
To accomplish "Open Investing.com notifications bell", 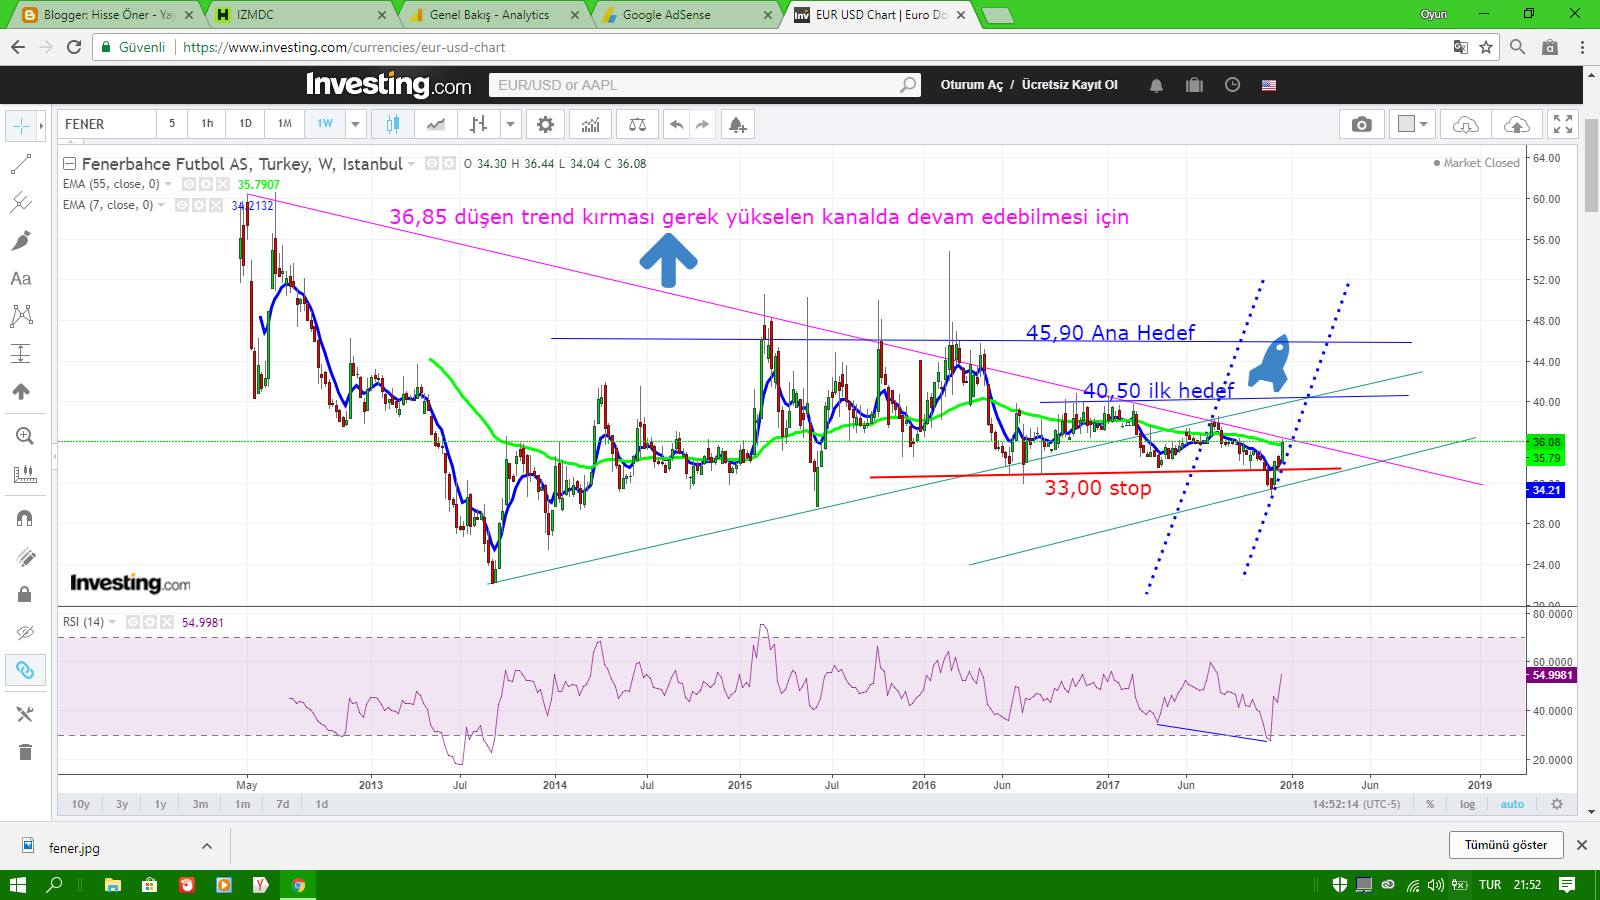I will (1156, 85).
